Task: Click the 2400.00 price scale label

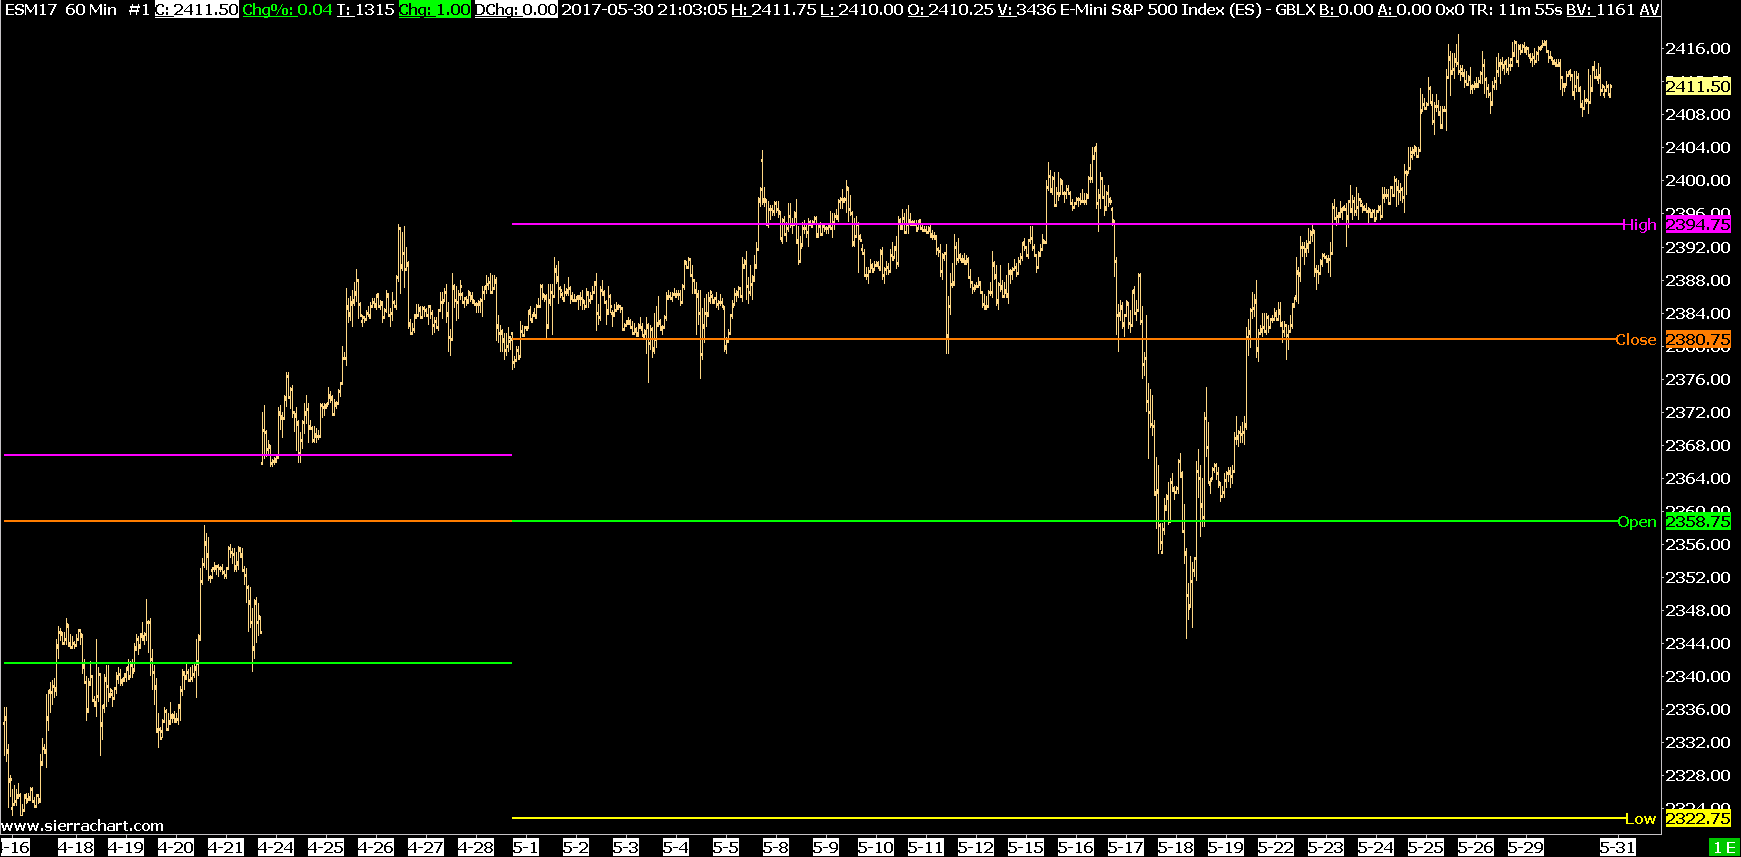Action: tap(1697, 180)
